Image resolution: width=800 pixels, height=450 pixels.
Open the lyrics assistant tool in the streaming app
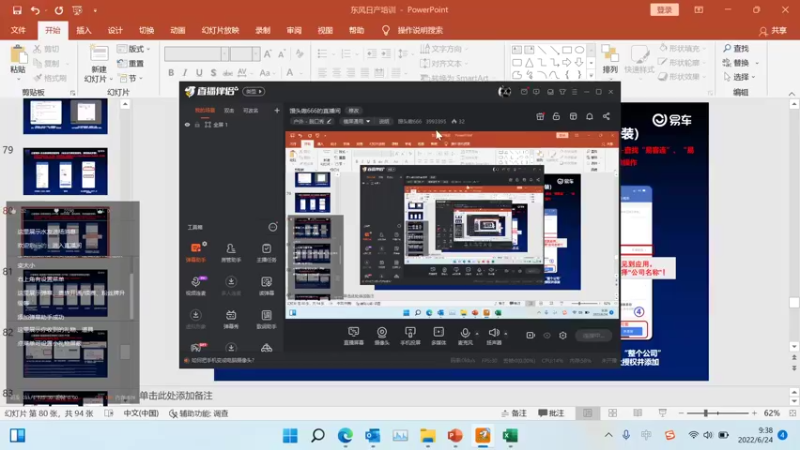(266, 319)
